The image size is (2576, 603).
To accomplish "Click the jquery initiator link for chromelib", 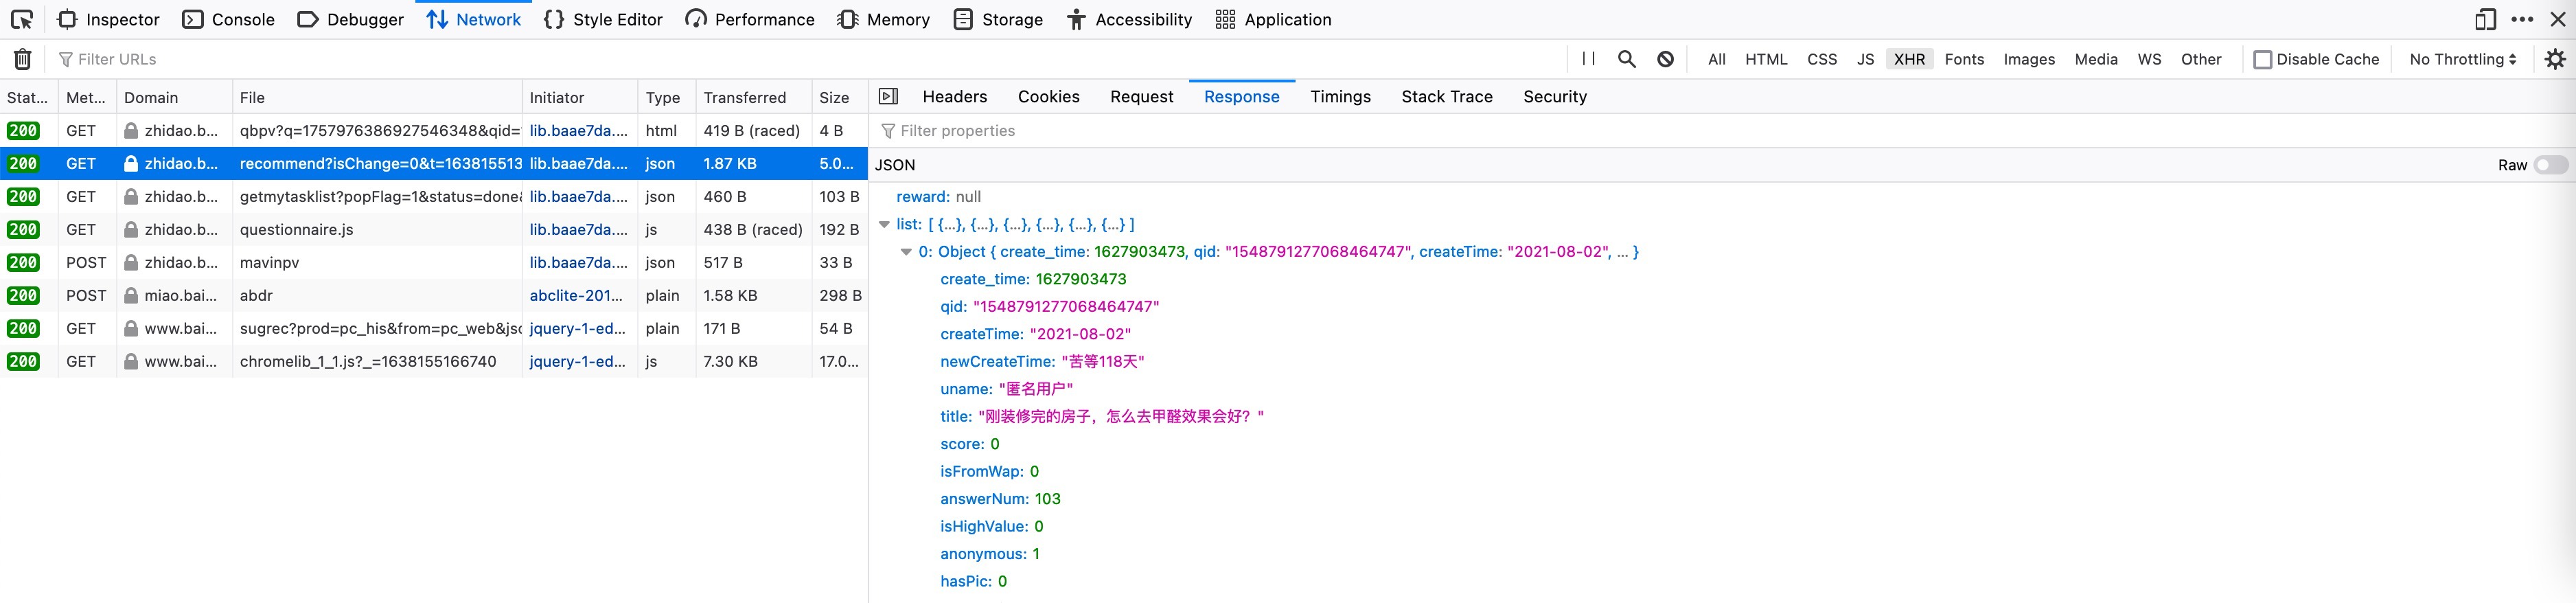I will pyautogui.click(x=578, y=361).
